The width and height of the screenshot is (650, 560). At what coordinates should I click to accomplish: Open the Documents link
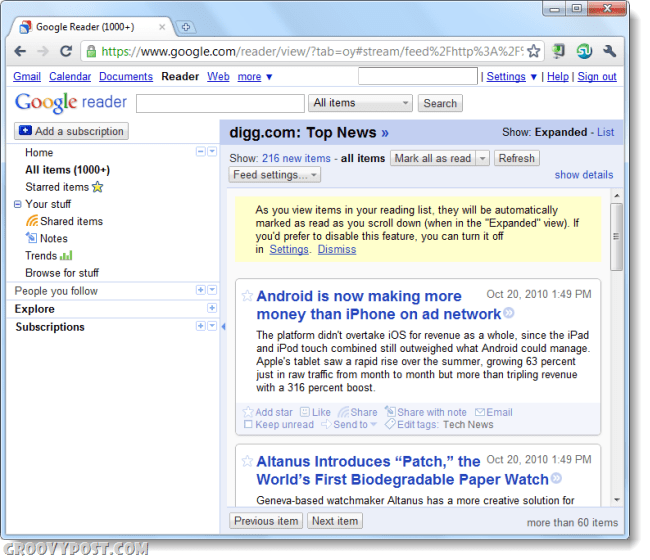(126, 77)
